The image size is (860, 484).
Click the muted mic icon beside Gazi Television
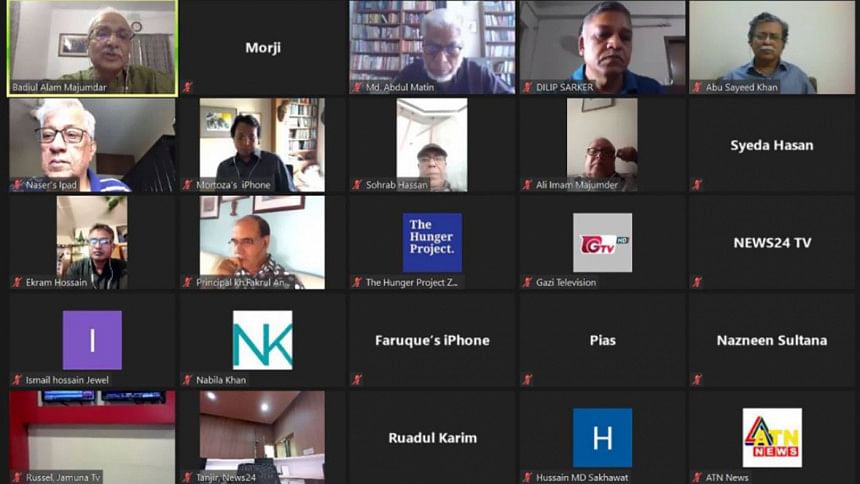(x=528, y=283)
